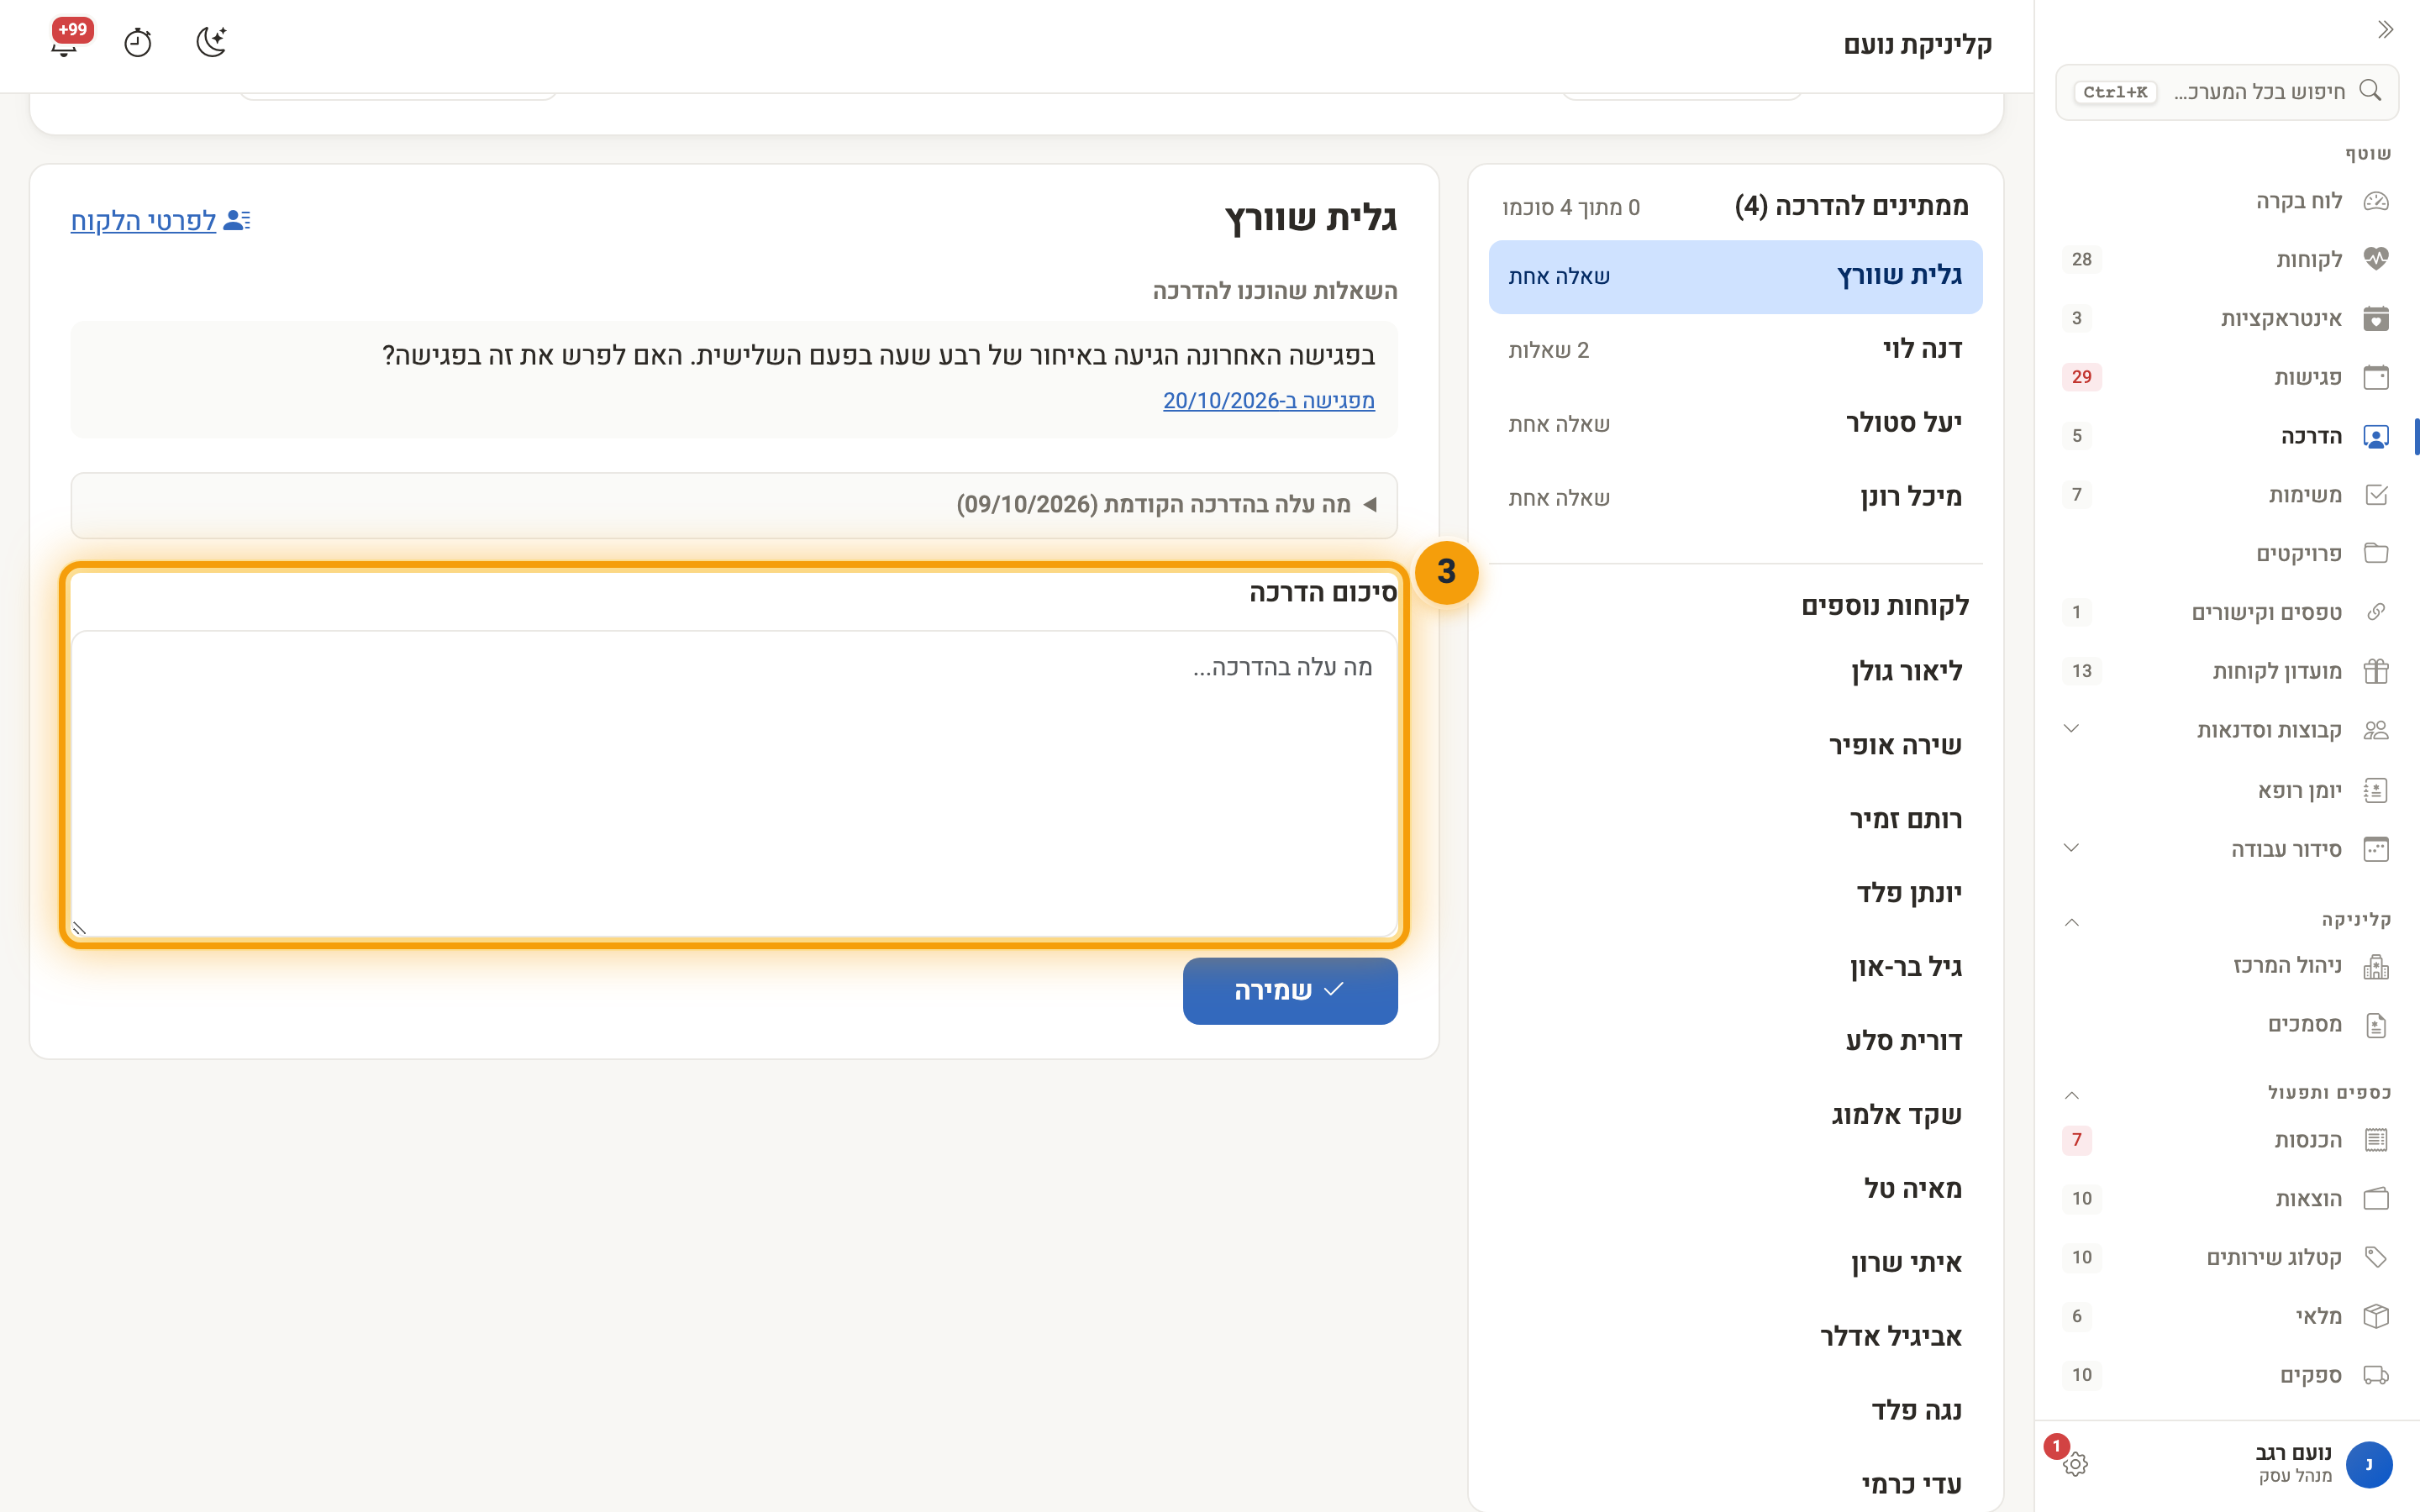
Task: Open לוח בקרה dashboard icon
Action: [2375, 201]
